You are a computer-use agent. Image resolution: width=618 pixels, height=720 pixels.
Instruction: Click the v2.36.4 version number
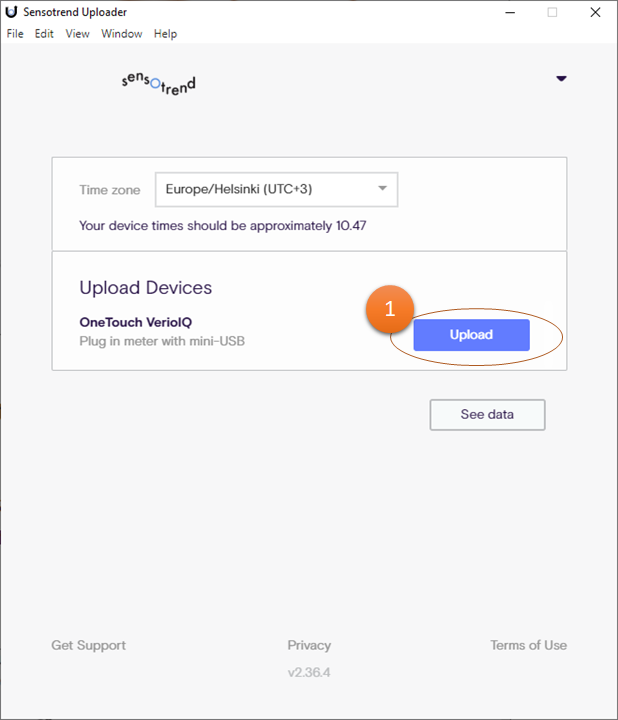(x=309, y=672)
